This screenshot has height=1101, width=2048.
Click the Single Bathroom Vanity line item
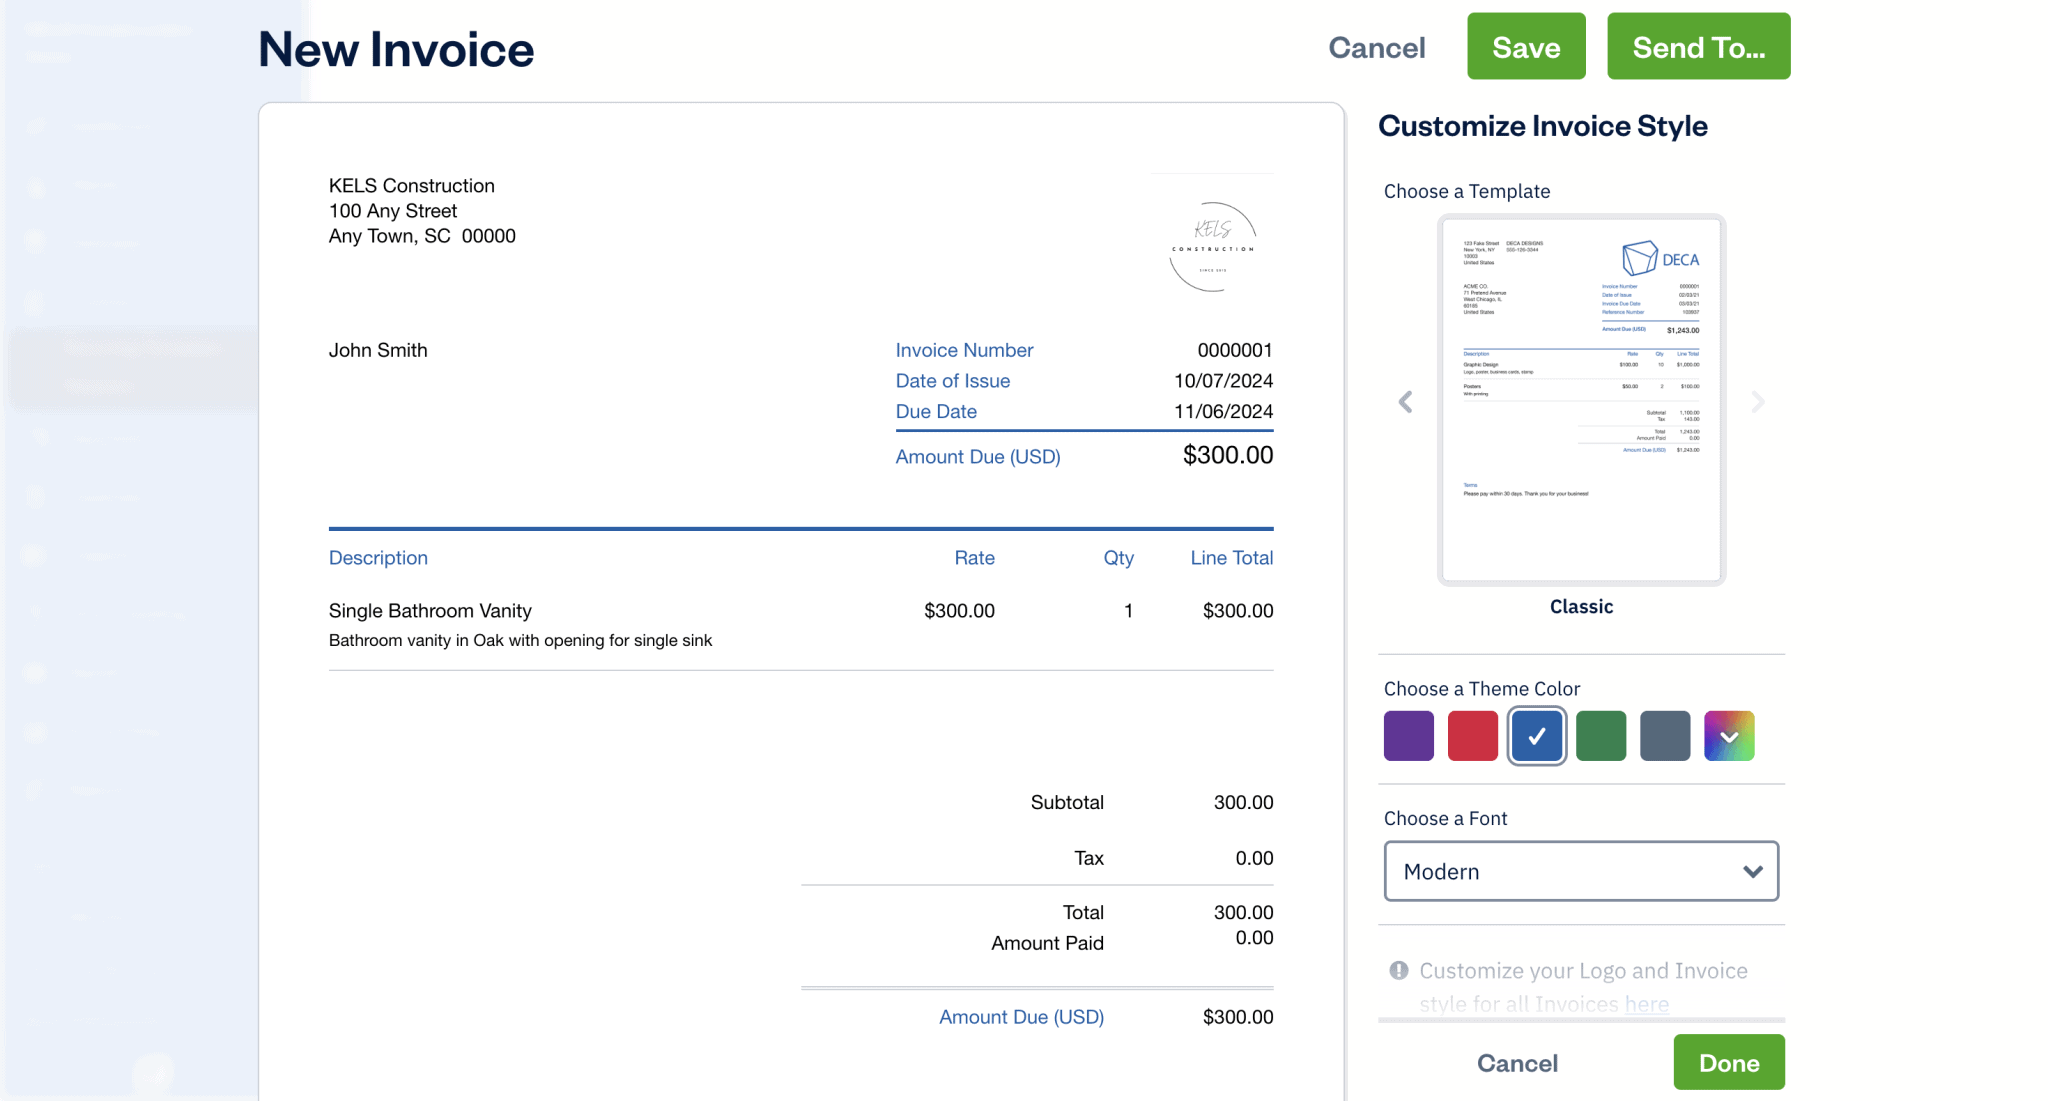click(430, 610)
